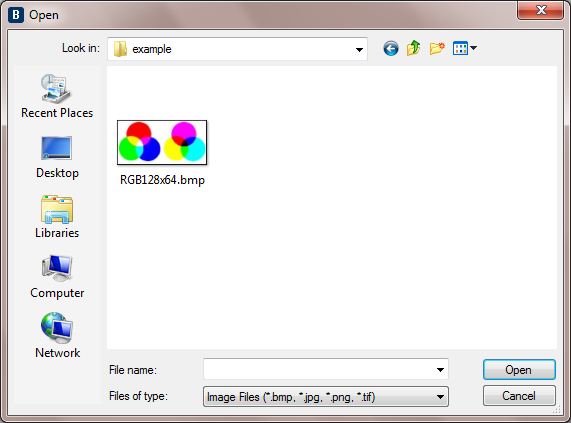Open the Files of type dropdown

326,396
